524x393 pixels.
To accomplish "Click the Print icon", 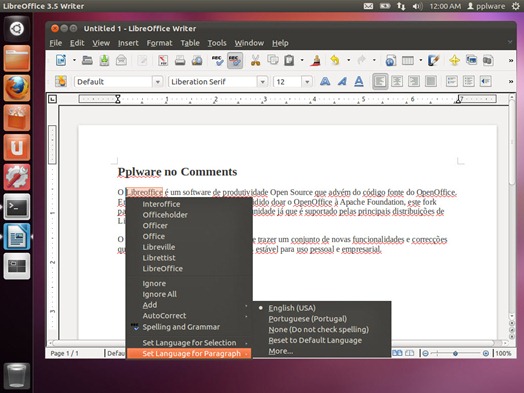I will (x=180, y=60).
